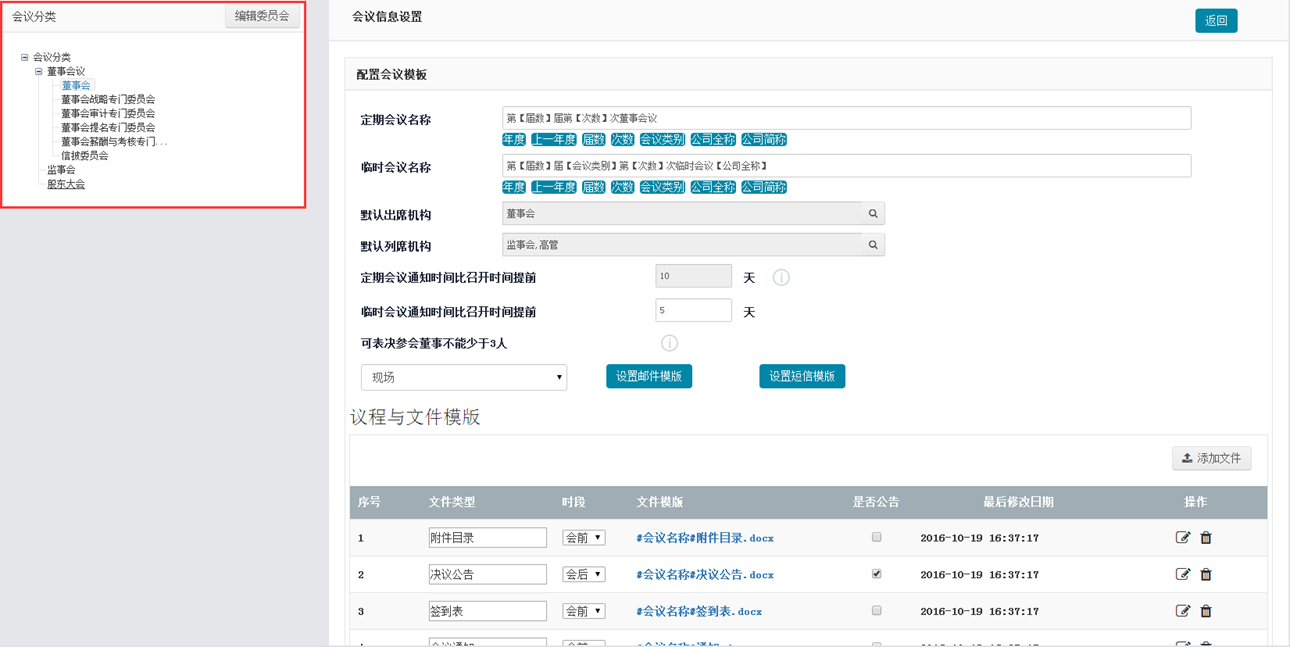Open info icon beside 可表决参会董事不能少于3人

670,343
